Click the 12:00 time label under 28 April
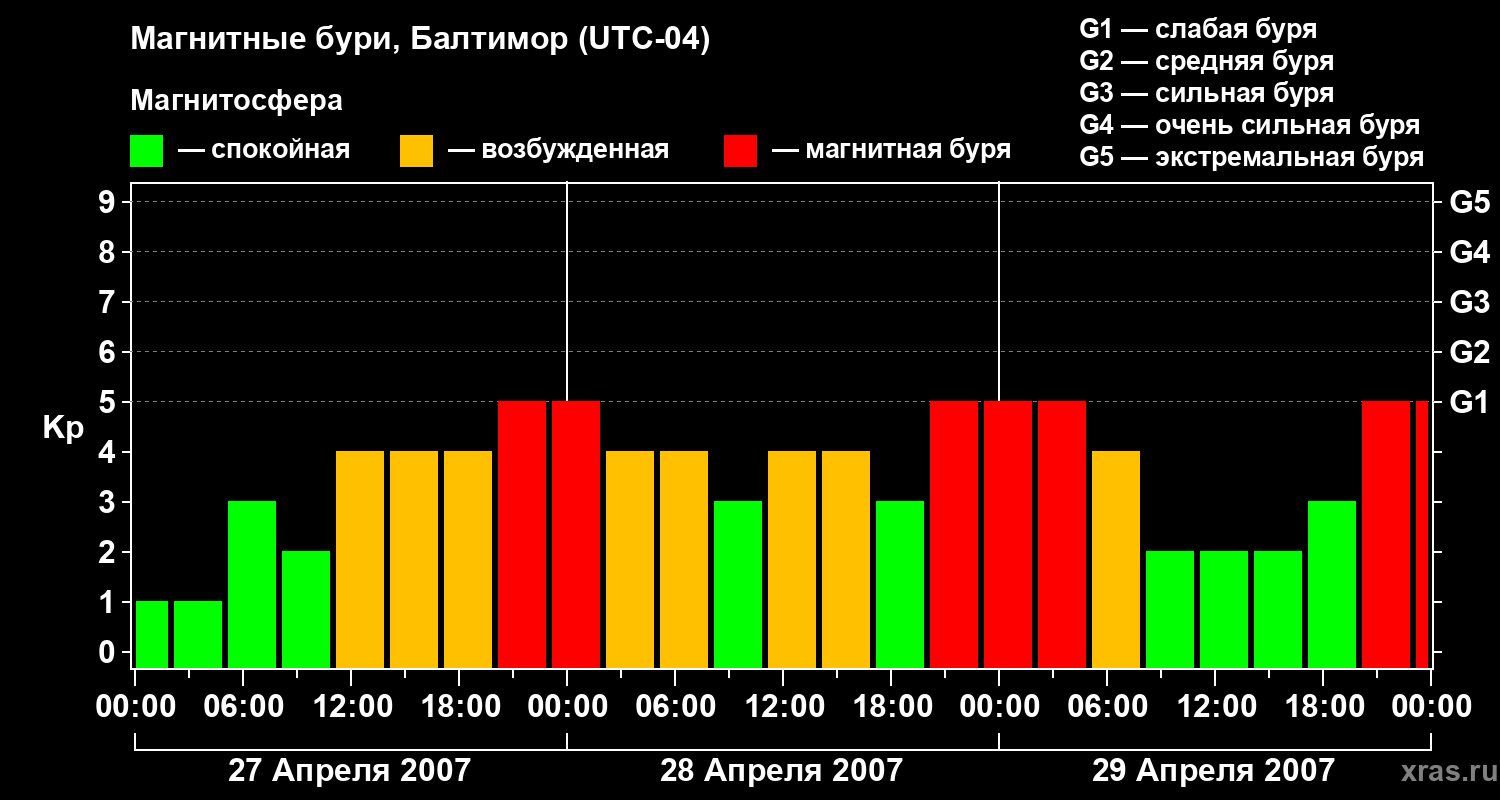 (x=783, y=707)
